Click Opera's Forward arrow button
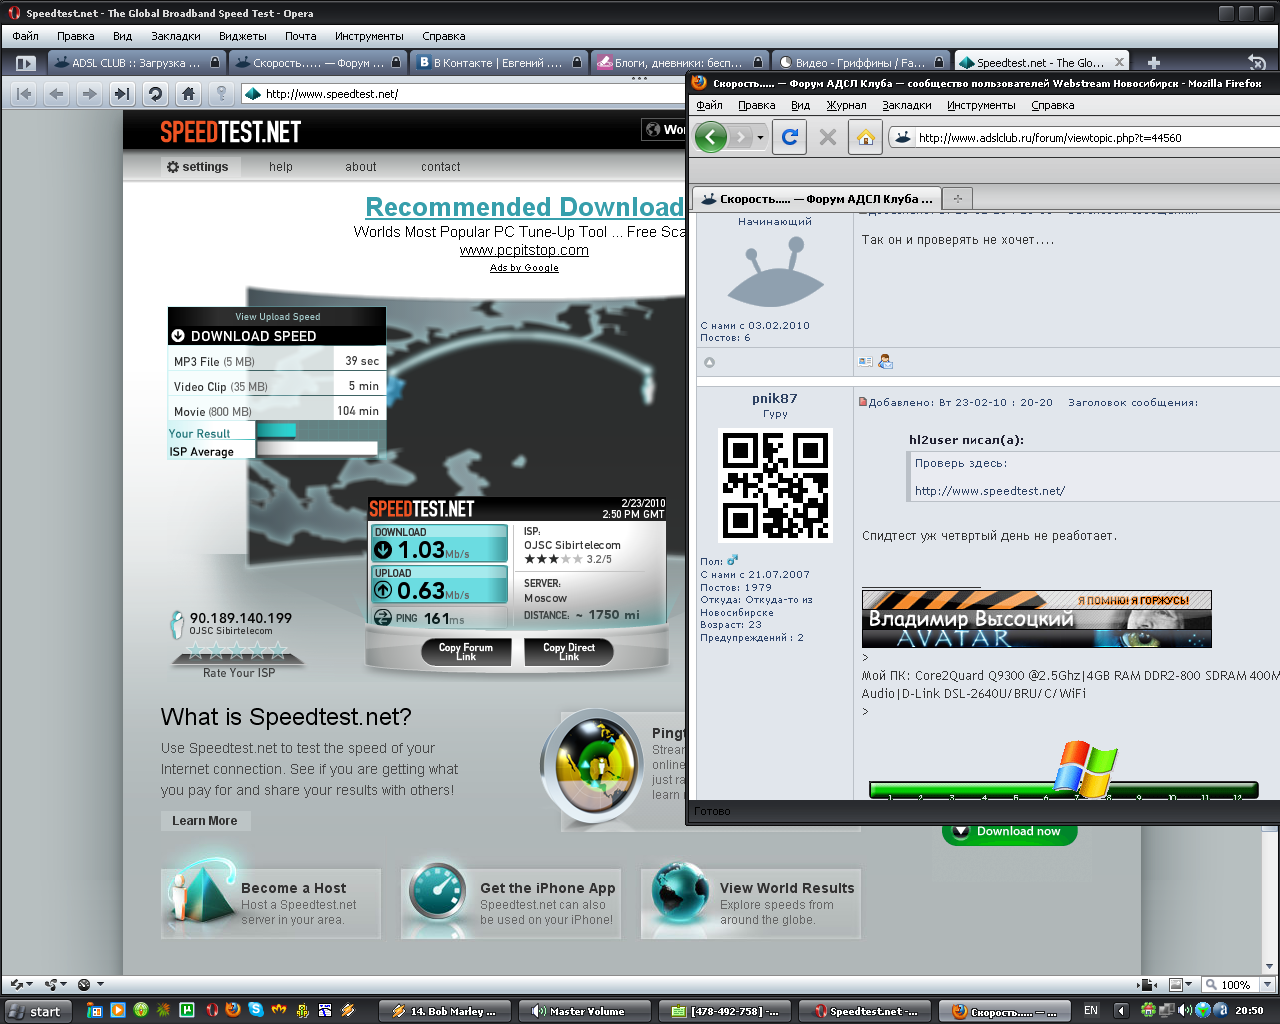Screen dimensions: 1280x1024 pos(90,94)
